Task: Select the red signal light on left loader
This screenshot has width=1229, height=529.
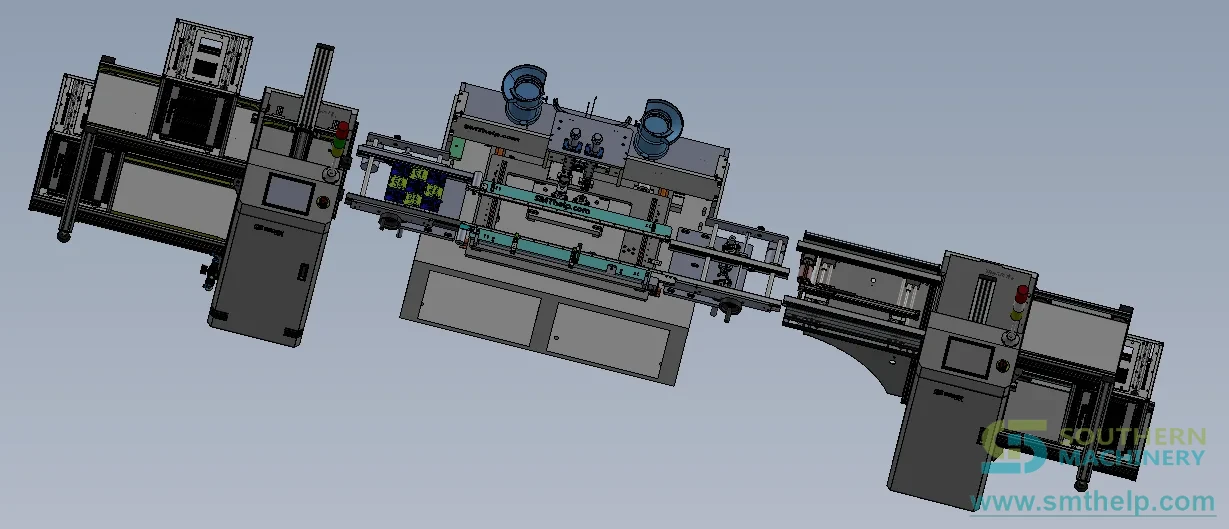Action: click(343, 131)
